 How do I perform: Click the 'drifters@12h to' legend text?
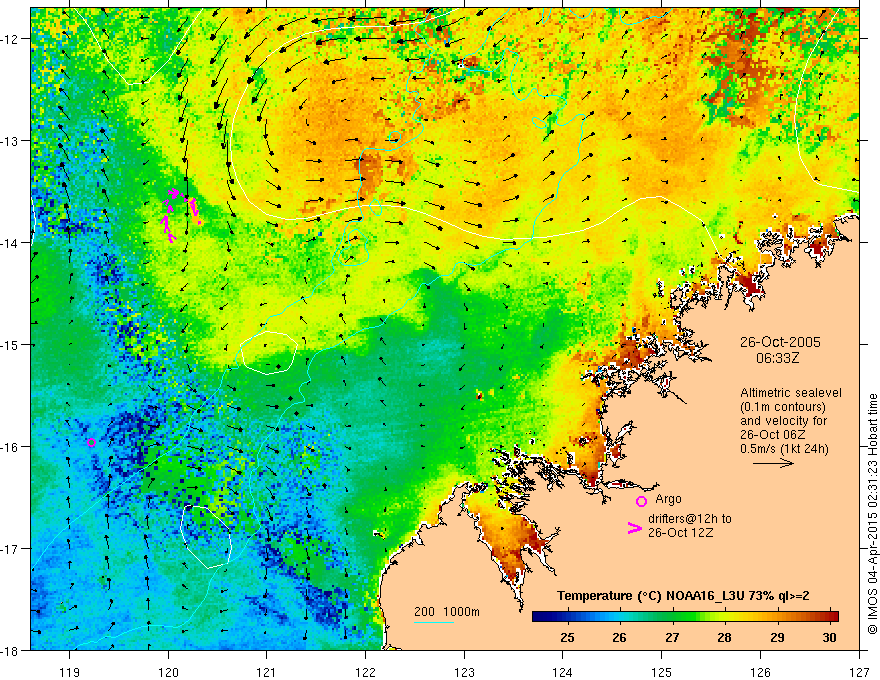click(x=690, y=518)
